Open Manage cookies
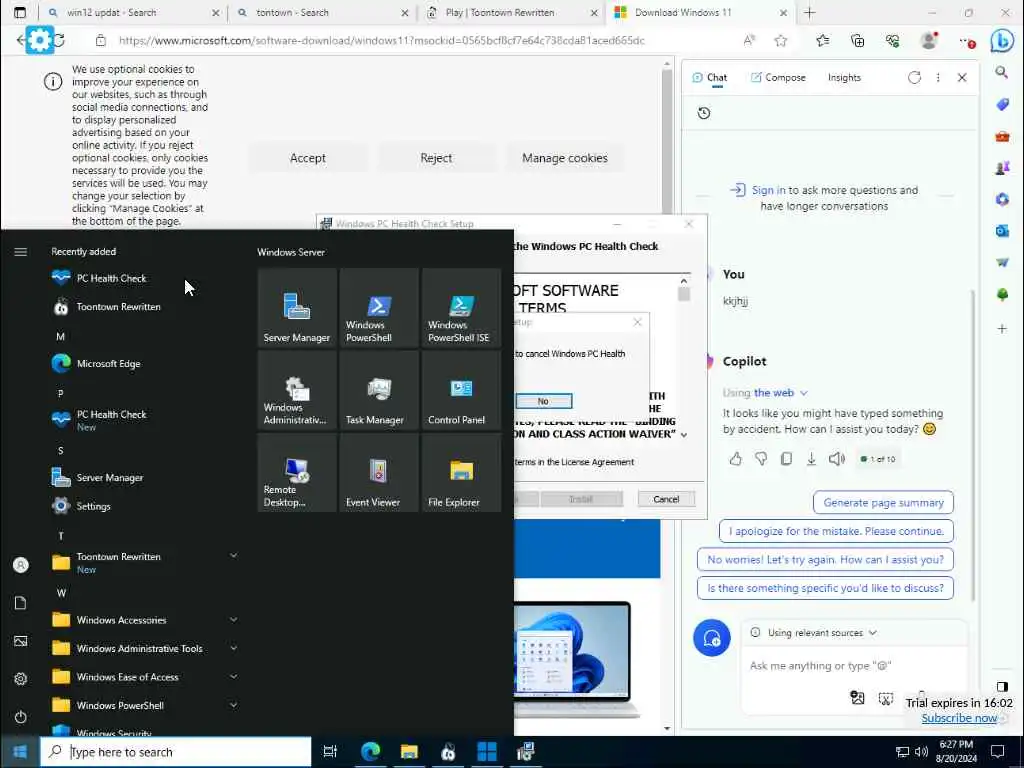1024x768 pixels. (565, 158)
